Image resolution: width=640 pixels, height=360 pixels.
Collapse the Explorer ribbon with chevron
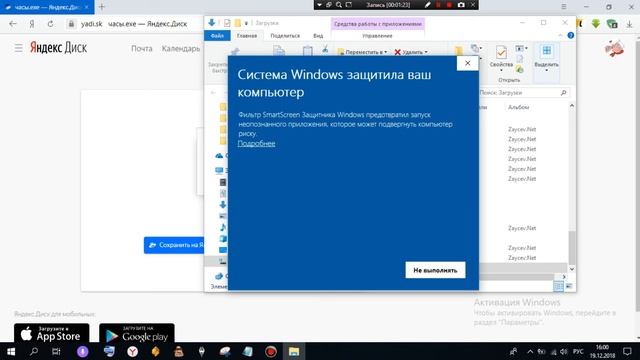pos(560,36)
